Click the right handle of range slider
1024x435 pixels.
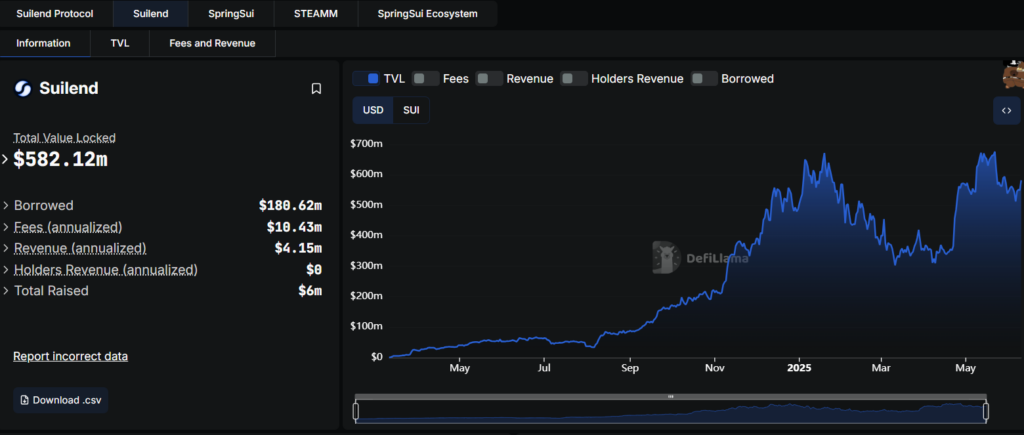[985, 411]
